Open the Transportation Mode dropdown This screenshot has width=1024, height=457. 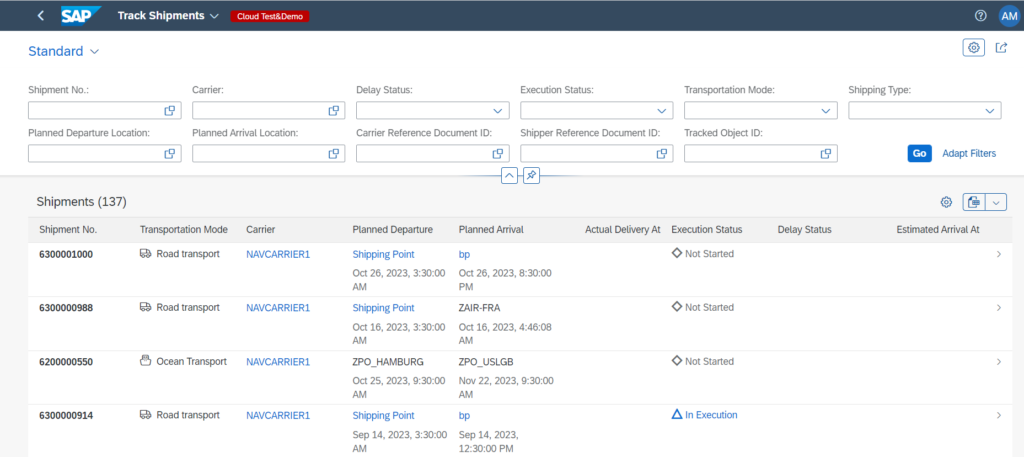826,111
